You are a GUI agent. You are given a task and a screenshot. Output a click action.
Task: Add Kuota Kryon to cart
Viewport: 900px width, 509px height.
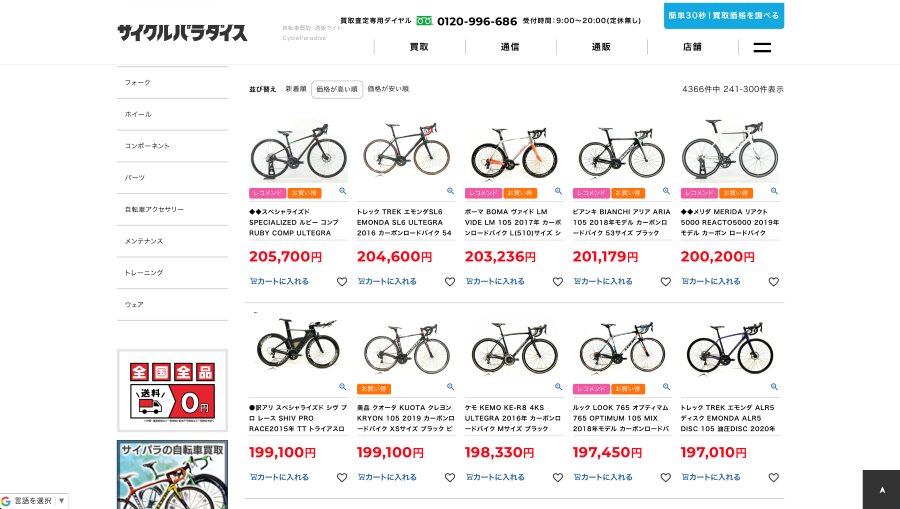388,477
